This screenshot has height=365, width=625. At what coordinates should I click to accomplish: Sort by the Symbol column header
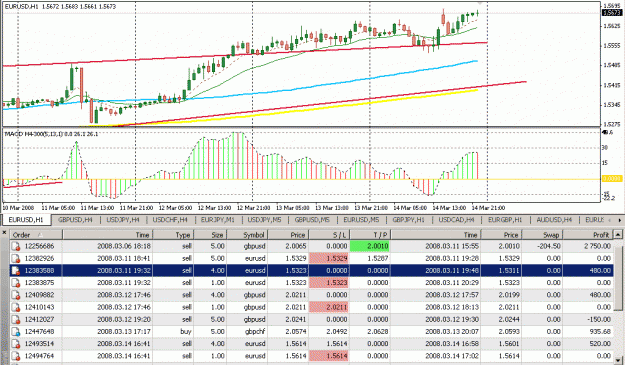pos(248,235)
